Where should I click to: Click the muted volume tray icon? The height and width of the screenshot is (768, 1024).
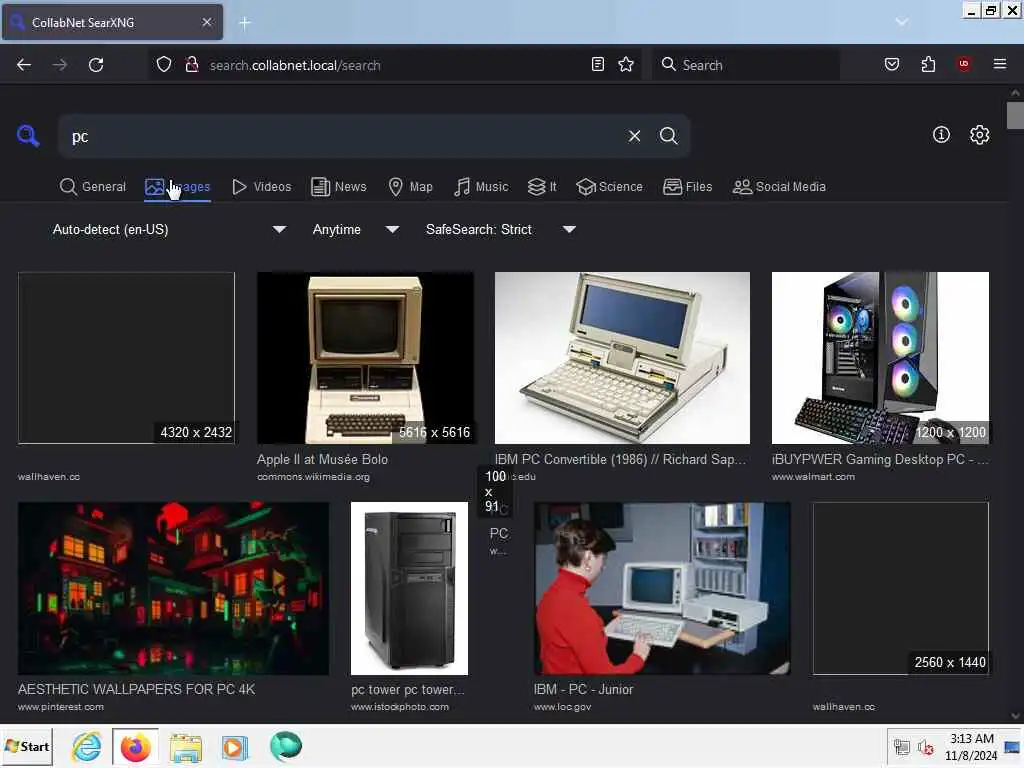tap(925, 747)
